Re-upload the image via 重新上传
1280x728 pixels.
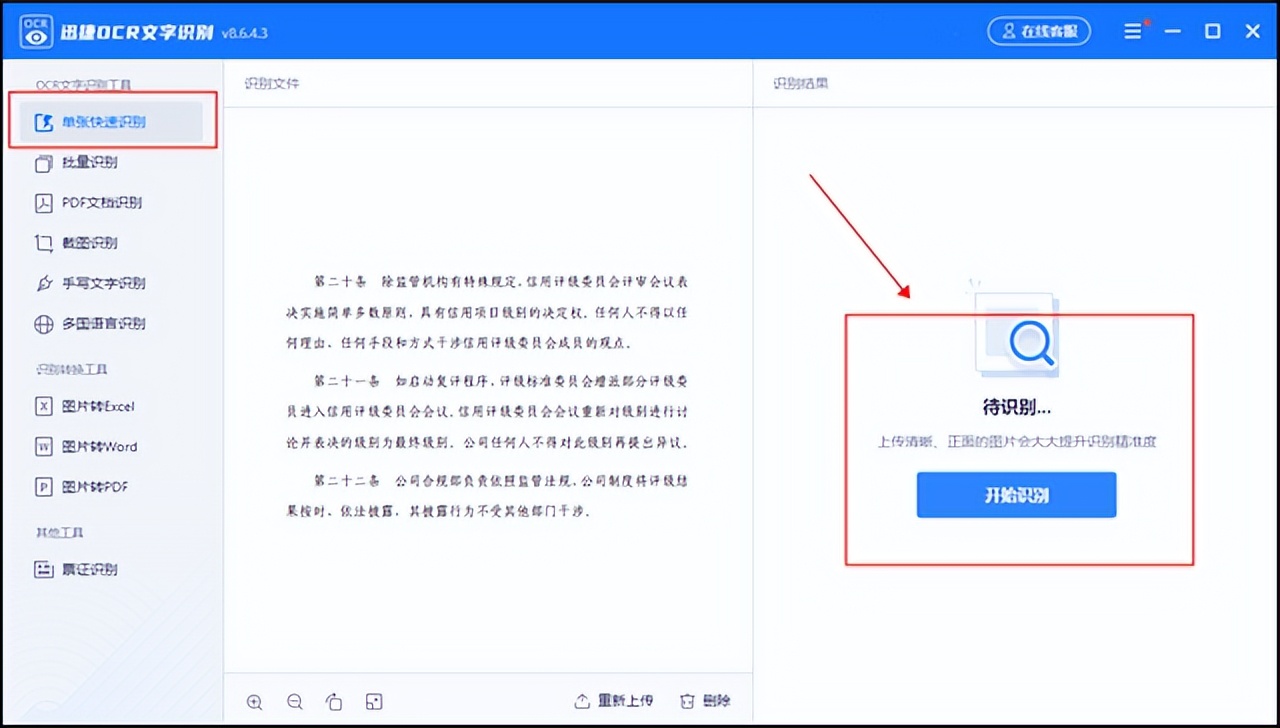[613, 700]
